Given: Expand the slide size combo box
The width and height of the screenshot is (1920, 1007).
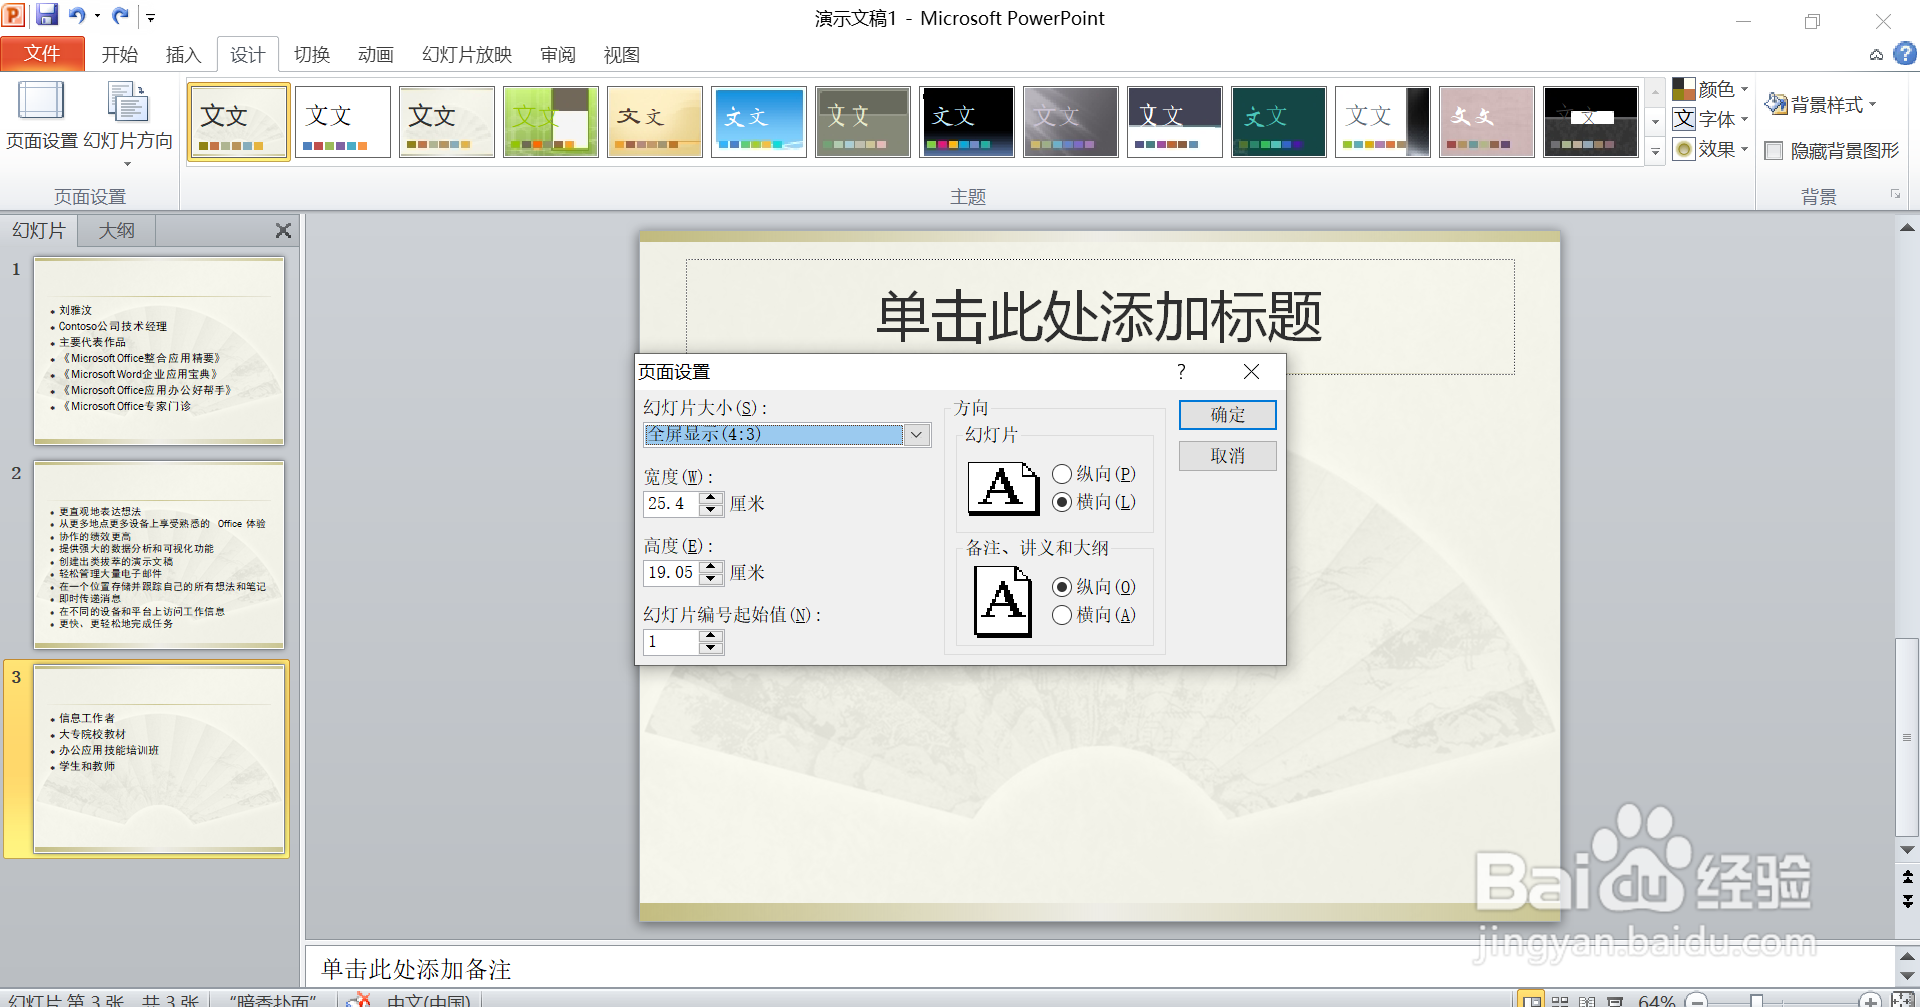Looking at the screenshot, I should tap(917, 435).
